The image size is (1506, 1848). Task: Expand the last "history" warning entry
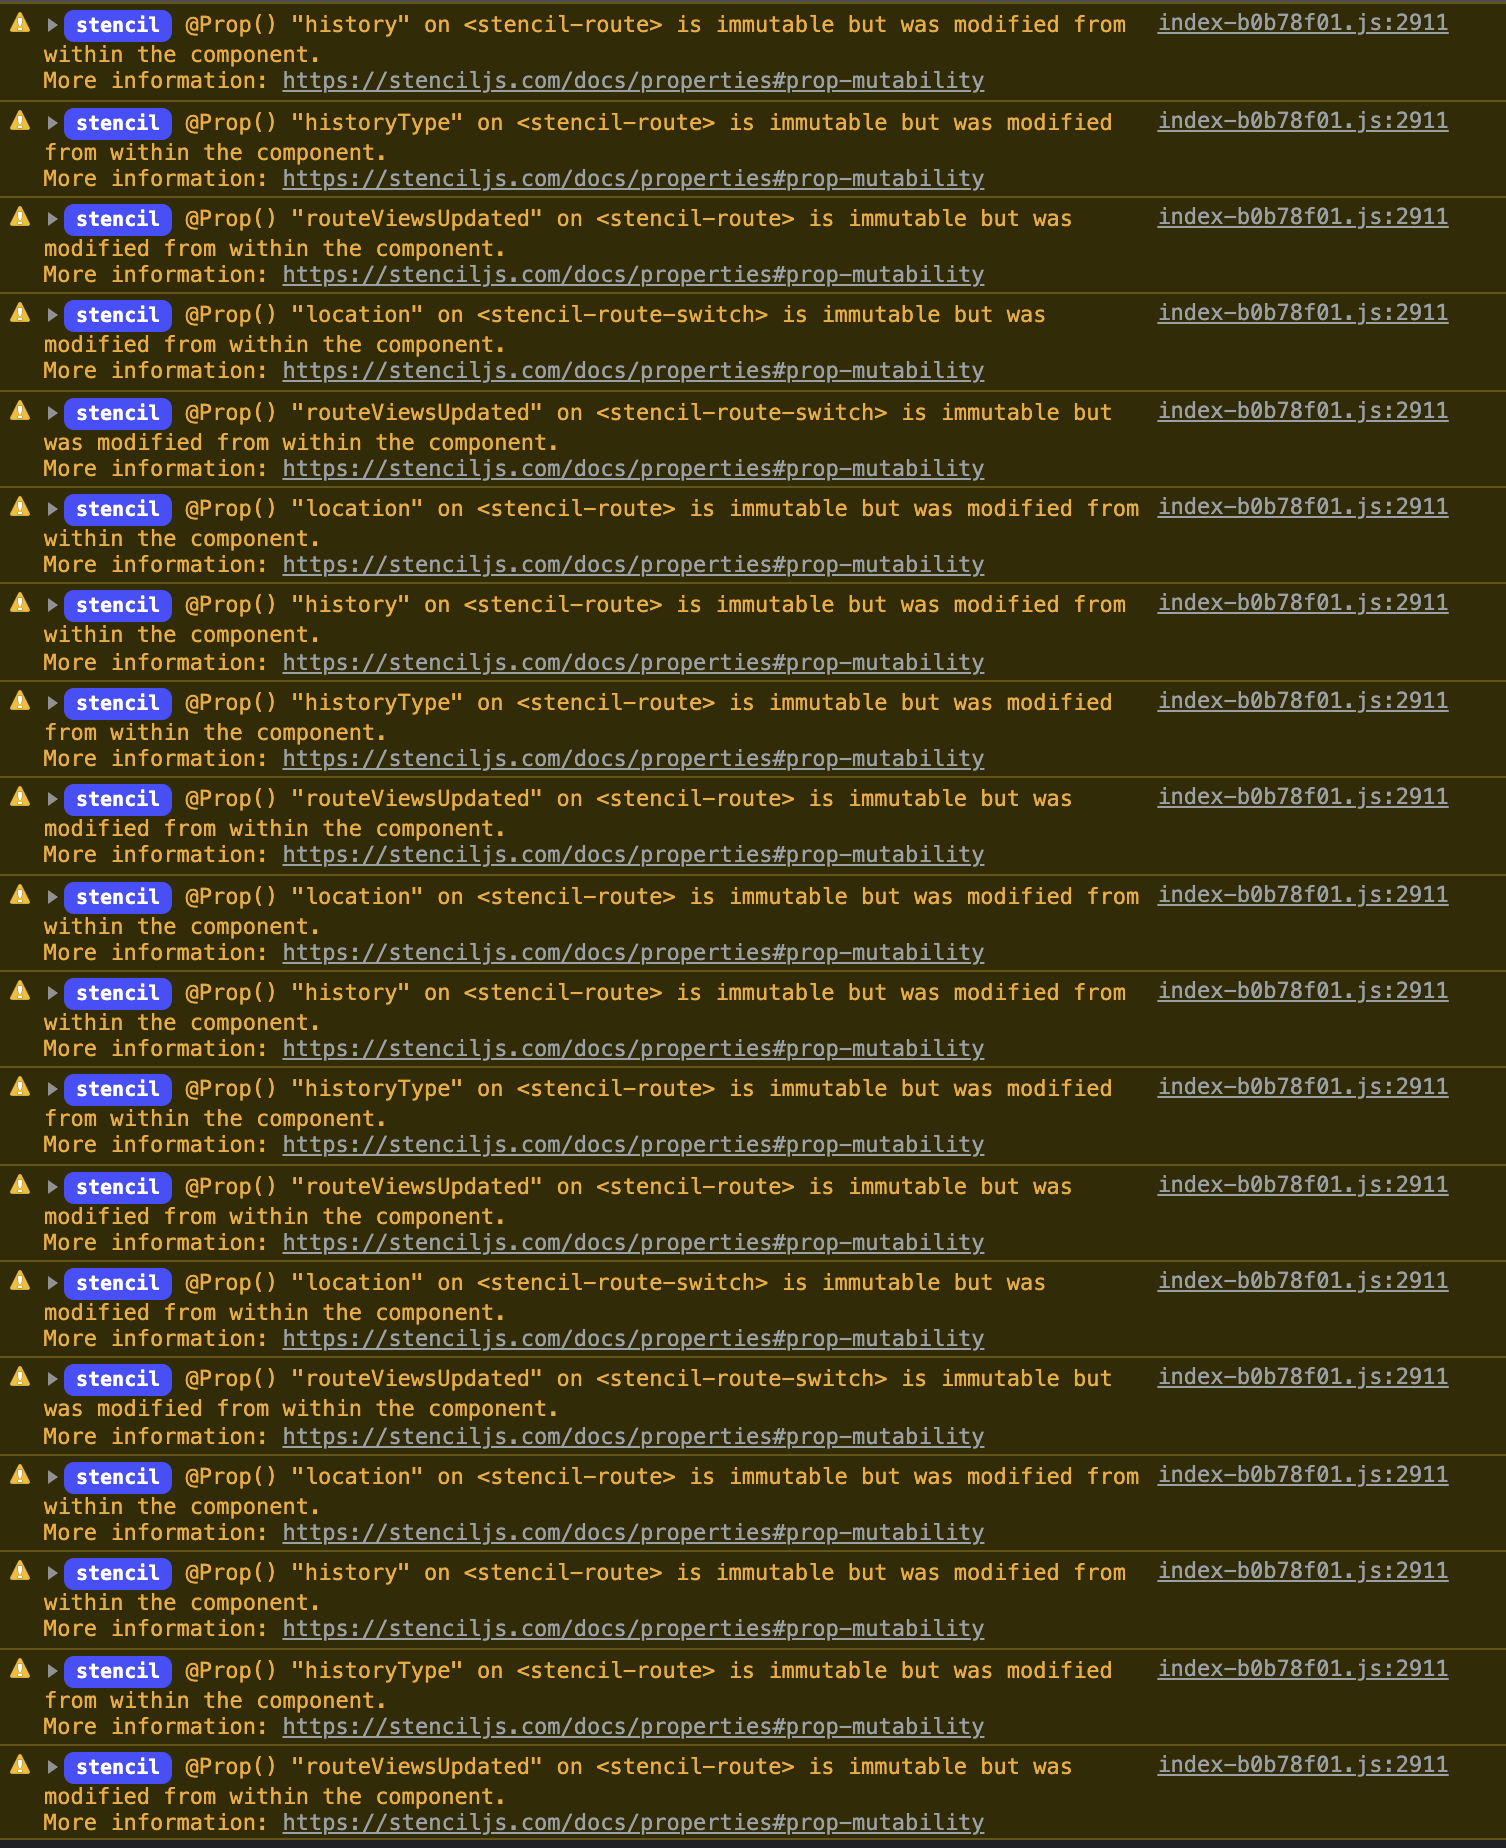(x=52, y=1573)
